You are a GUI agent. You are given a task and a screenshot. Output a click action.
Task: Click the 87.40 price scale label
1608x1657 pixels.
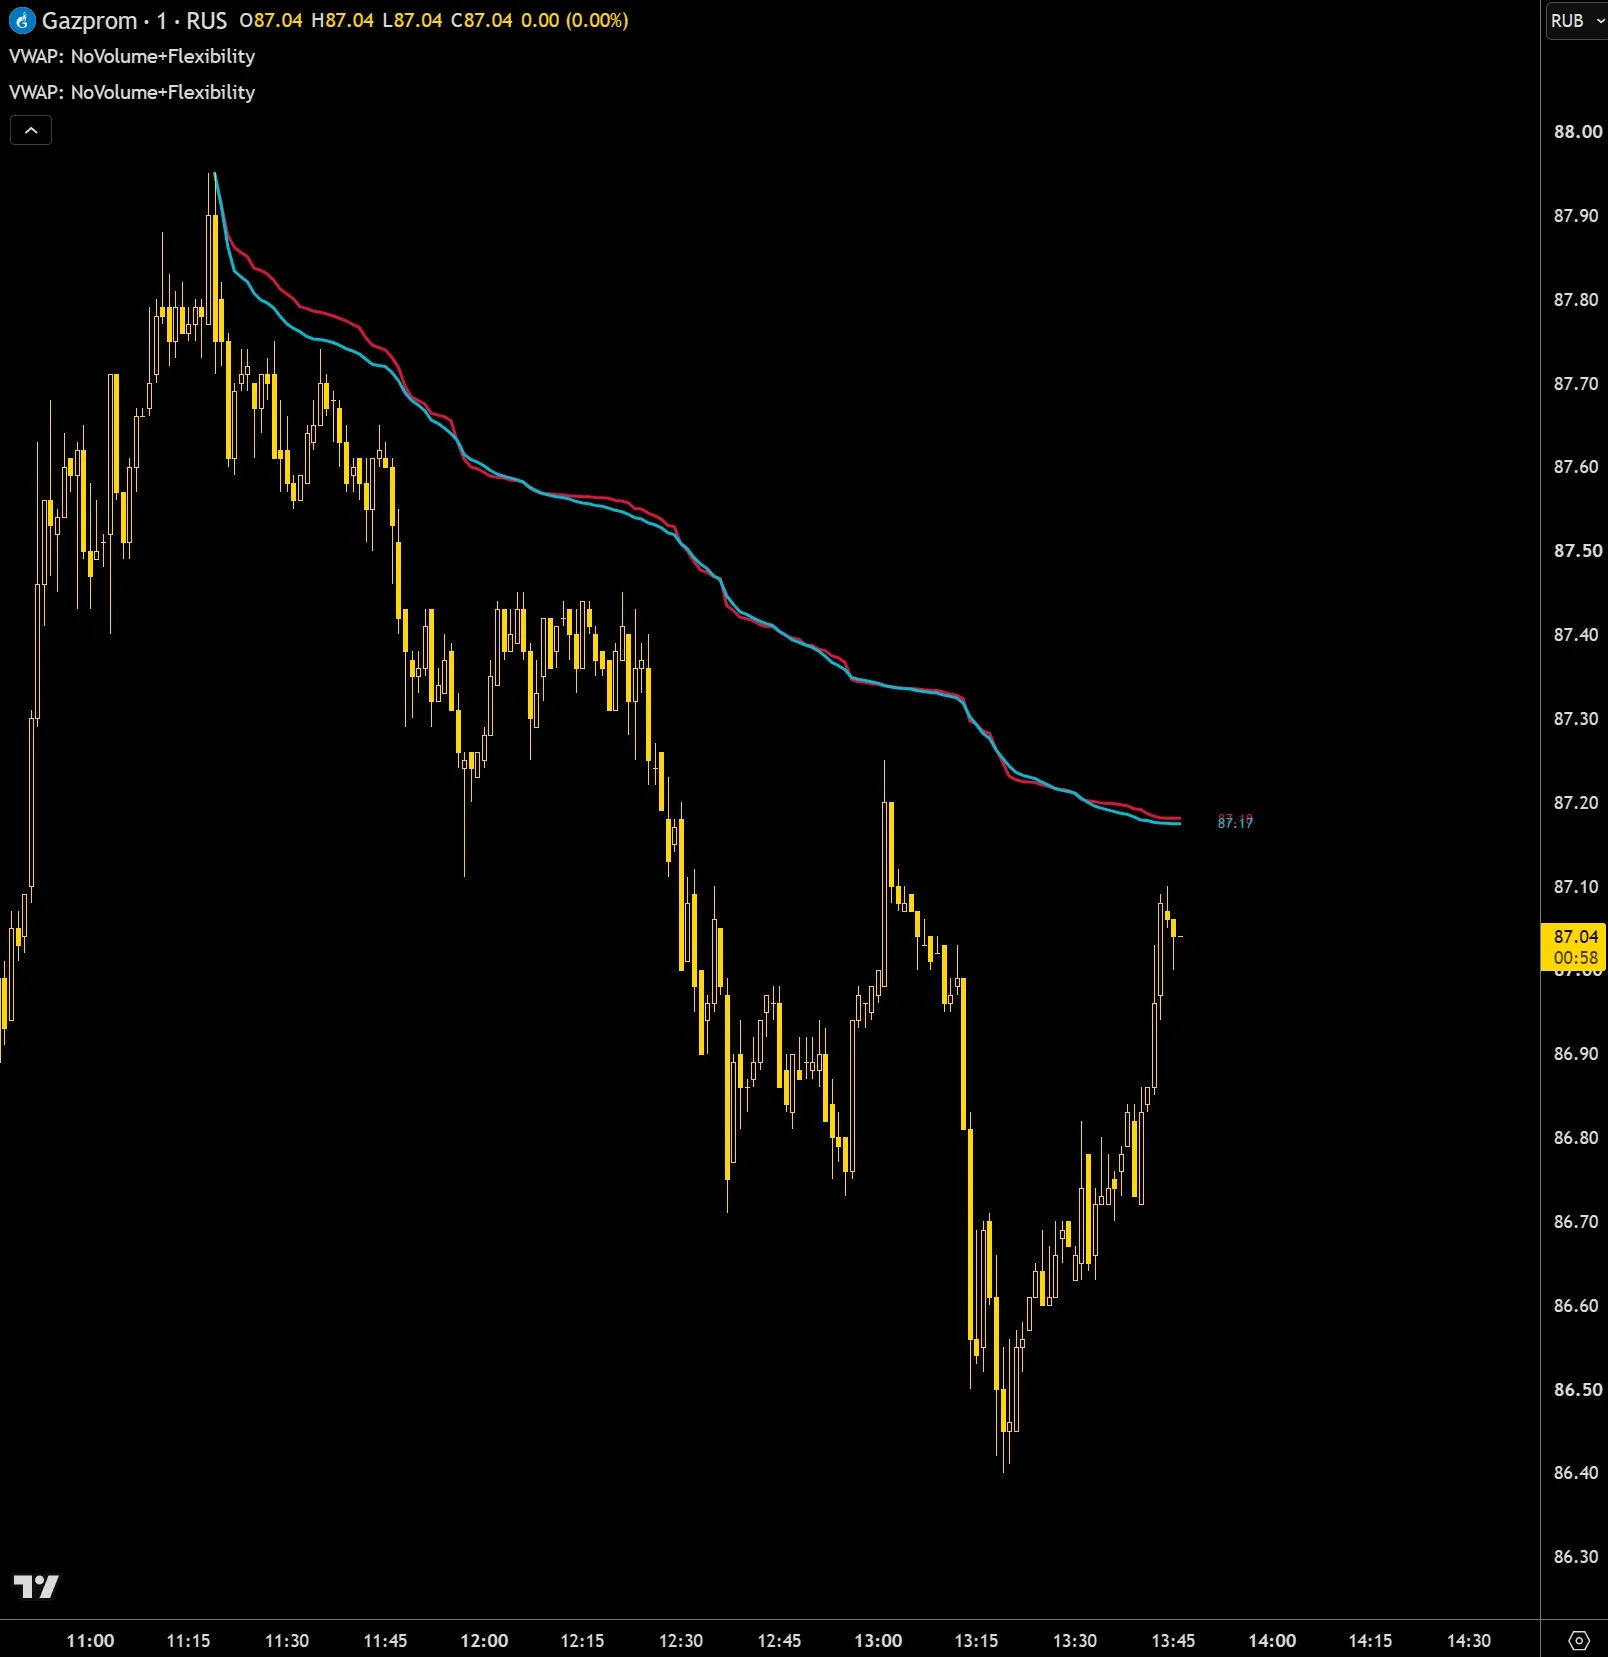pyautogui.click(x=1578, y=635)
